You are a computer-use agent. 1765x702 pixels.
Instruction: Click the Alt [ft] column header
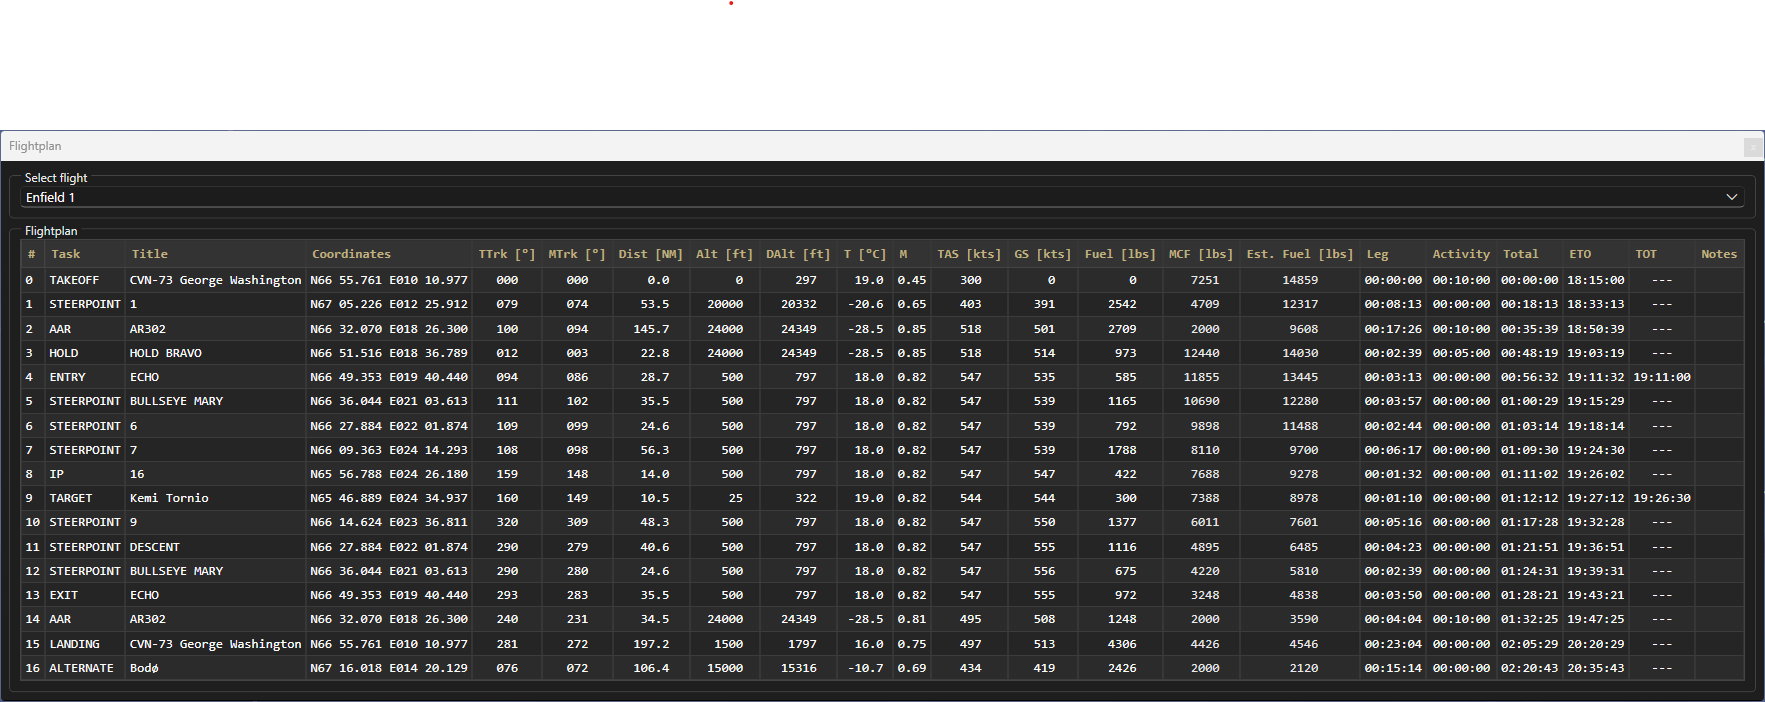point(724,254)
